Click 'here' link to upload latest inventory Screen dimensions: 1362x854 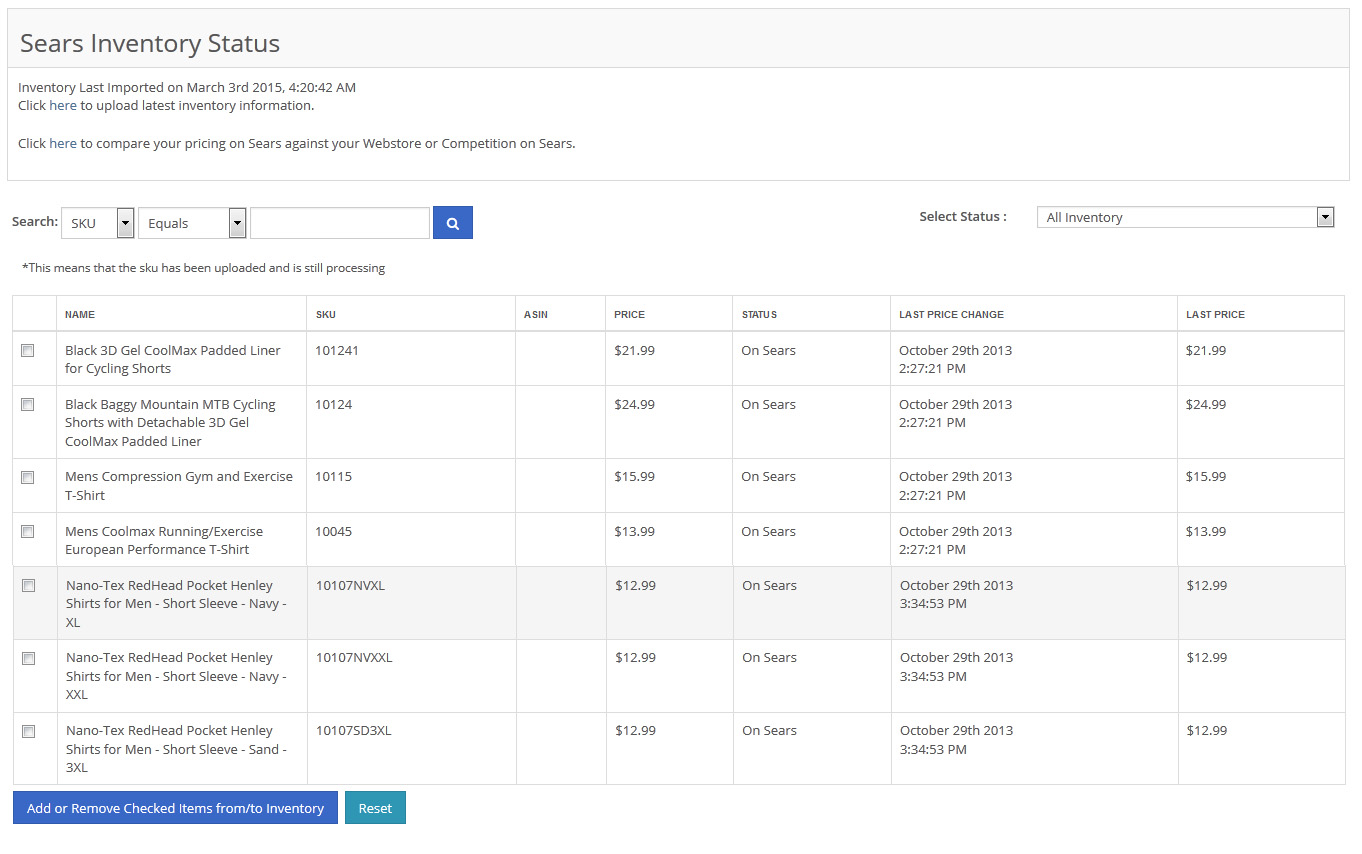coord(63,105)
